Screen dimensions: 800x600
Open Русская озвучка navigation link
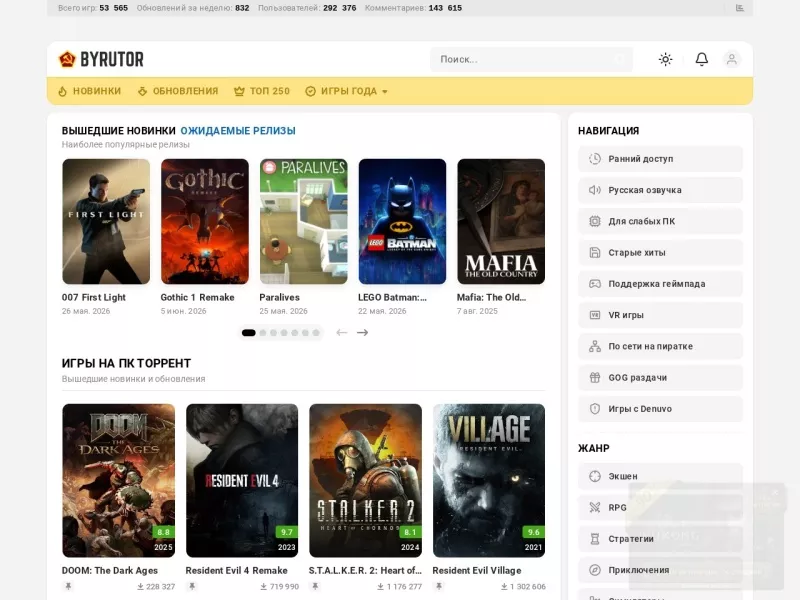point(660,190)
